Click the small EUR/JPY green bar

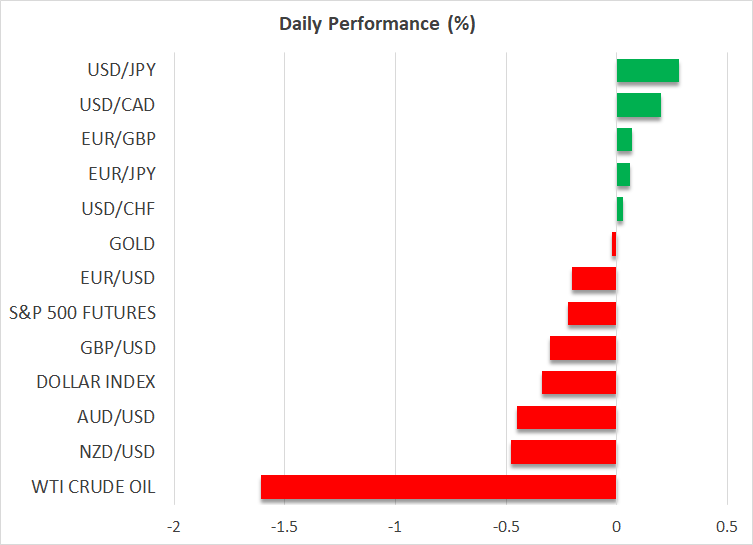pyautogui.click(x=623, y=174)
